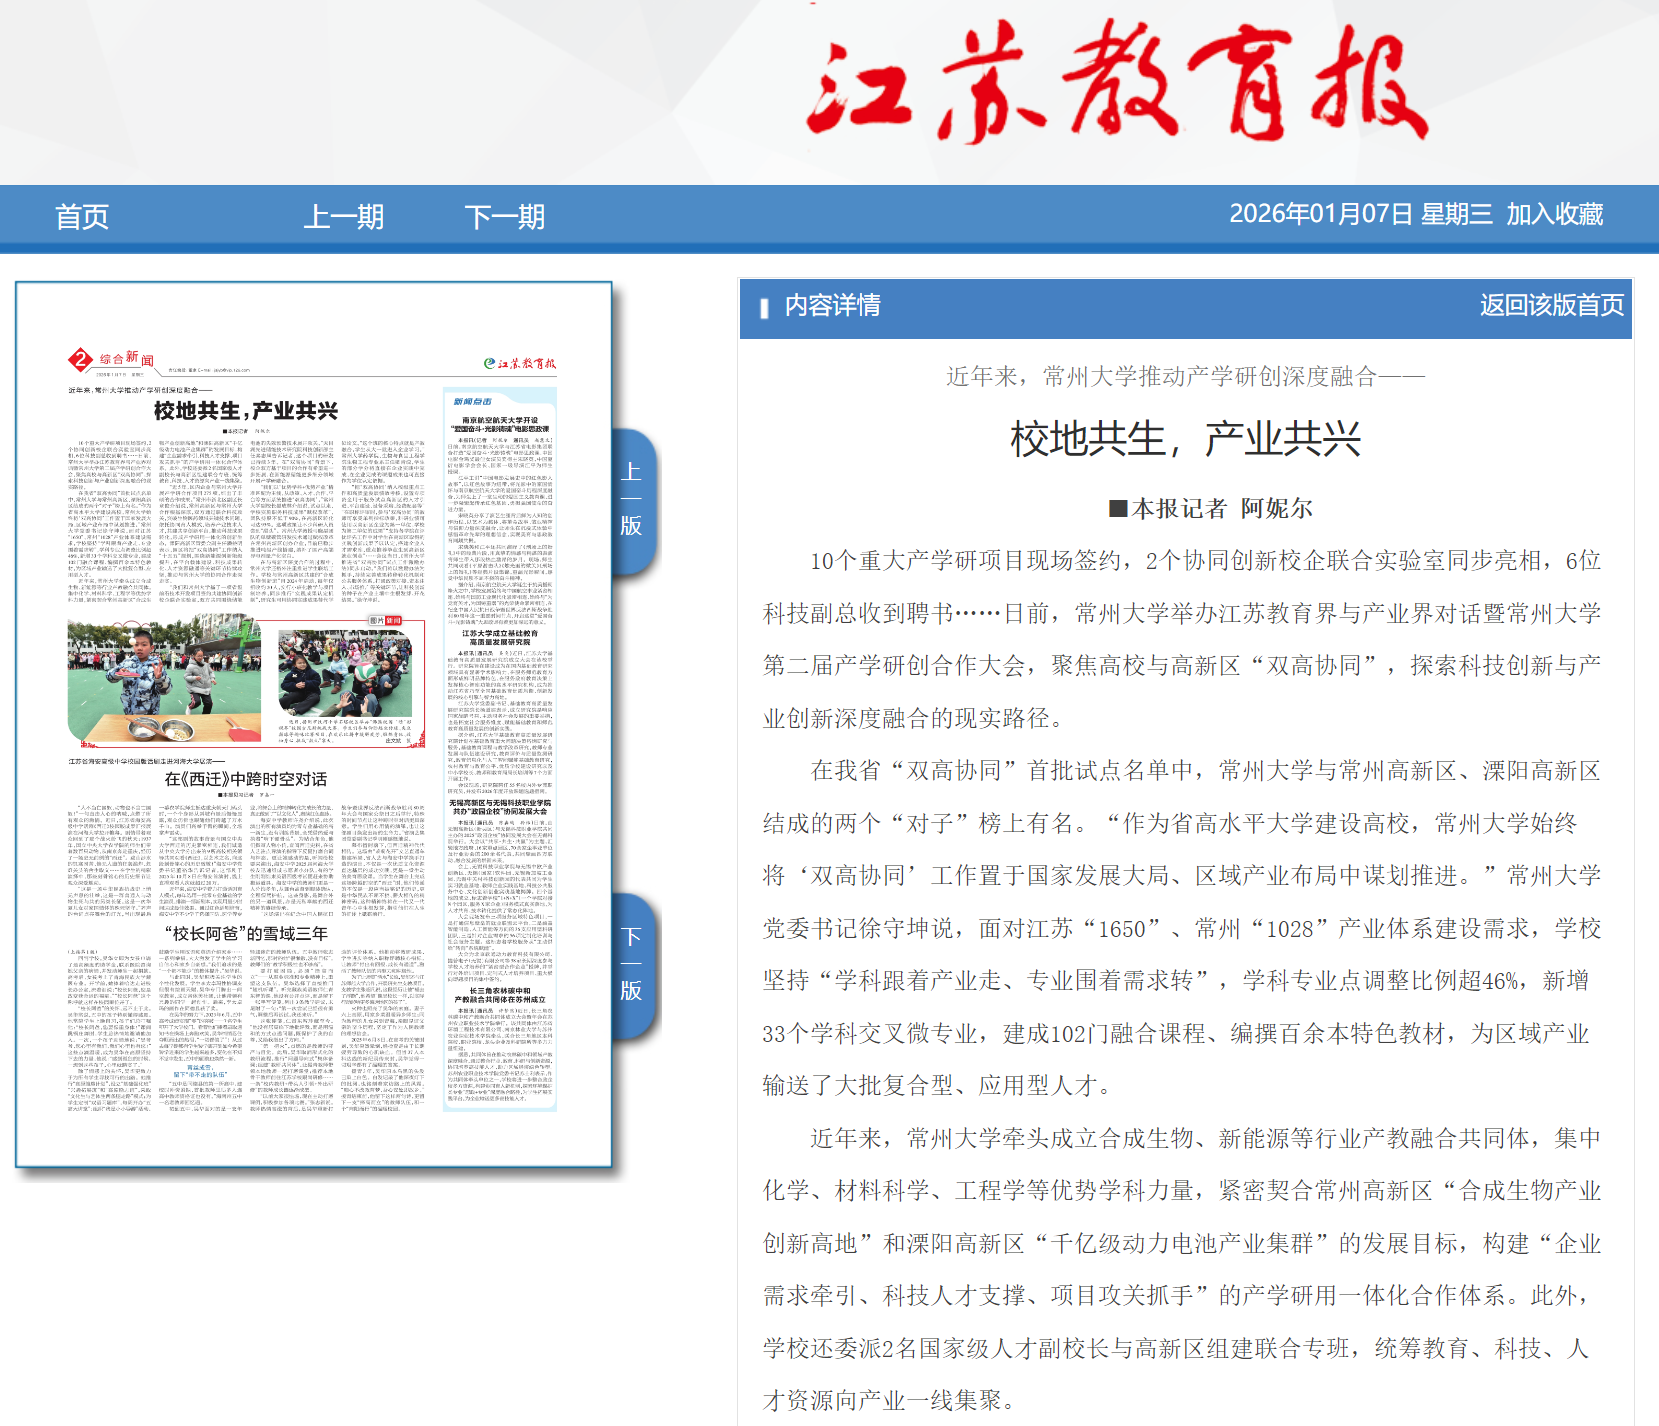Click the 返回该版首页 link
The height and width of the screenshot is (1426, 1659).
[x=1551, y=305]
